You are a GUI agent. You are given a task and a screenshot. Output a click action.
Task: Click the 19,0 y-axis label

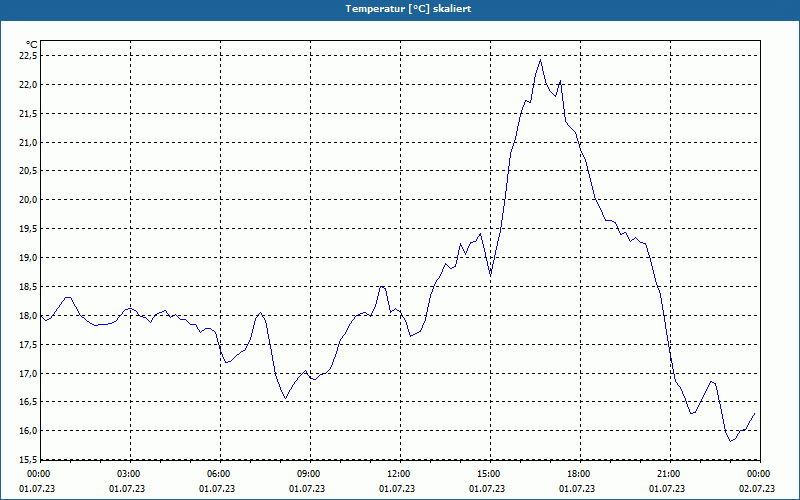click(29, 258)
